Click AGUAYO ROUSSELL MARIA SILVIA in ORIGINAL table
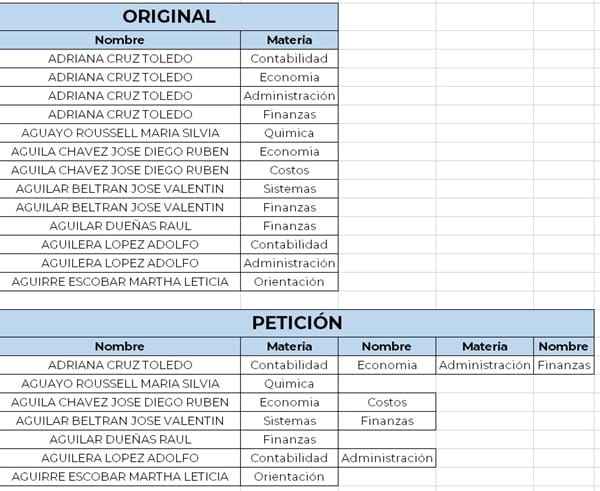The width and height of the screenshot is (600, 491). pos(120,133)
